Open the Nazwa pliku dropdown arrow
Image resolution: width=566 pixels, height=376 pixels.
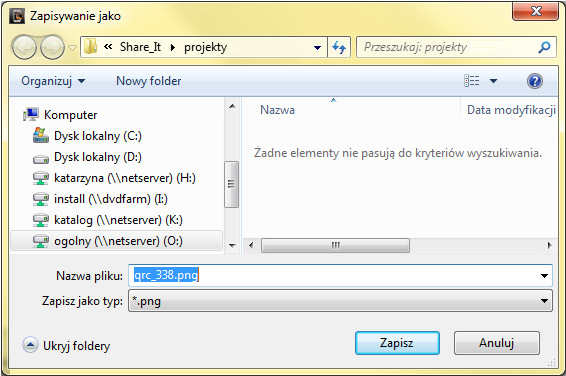(544, 276)
